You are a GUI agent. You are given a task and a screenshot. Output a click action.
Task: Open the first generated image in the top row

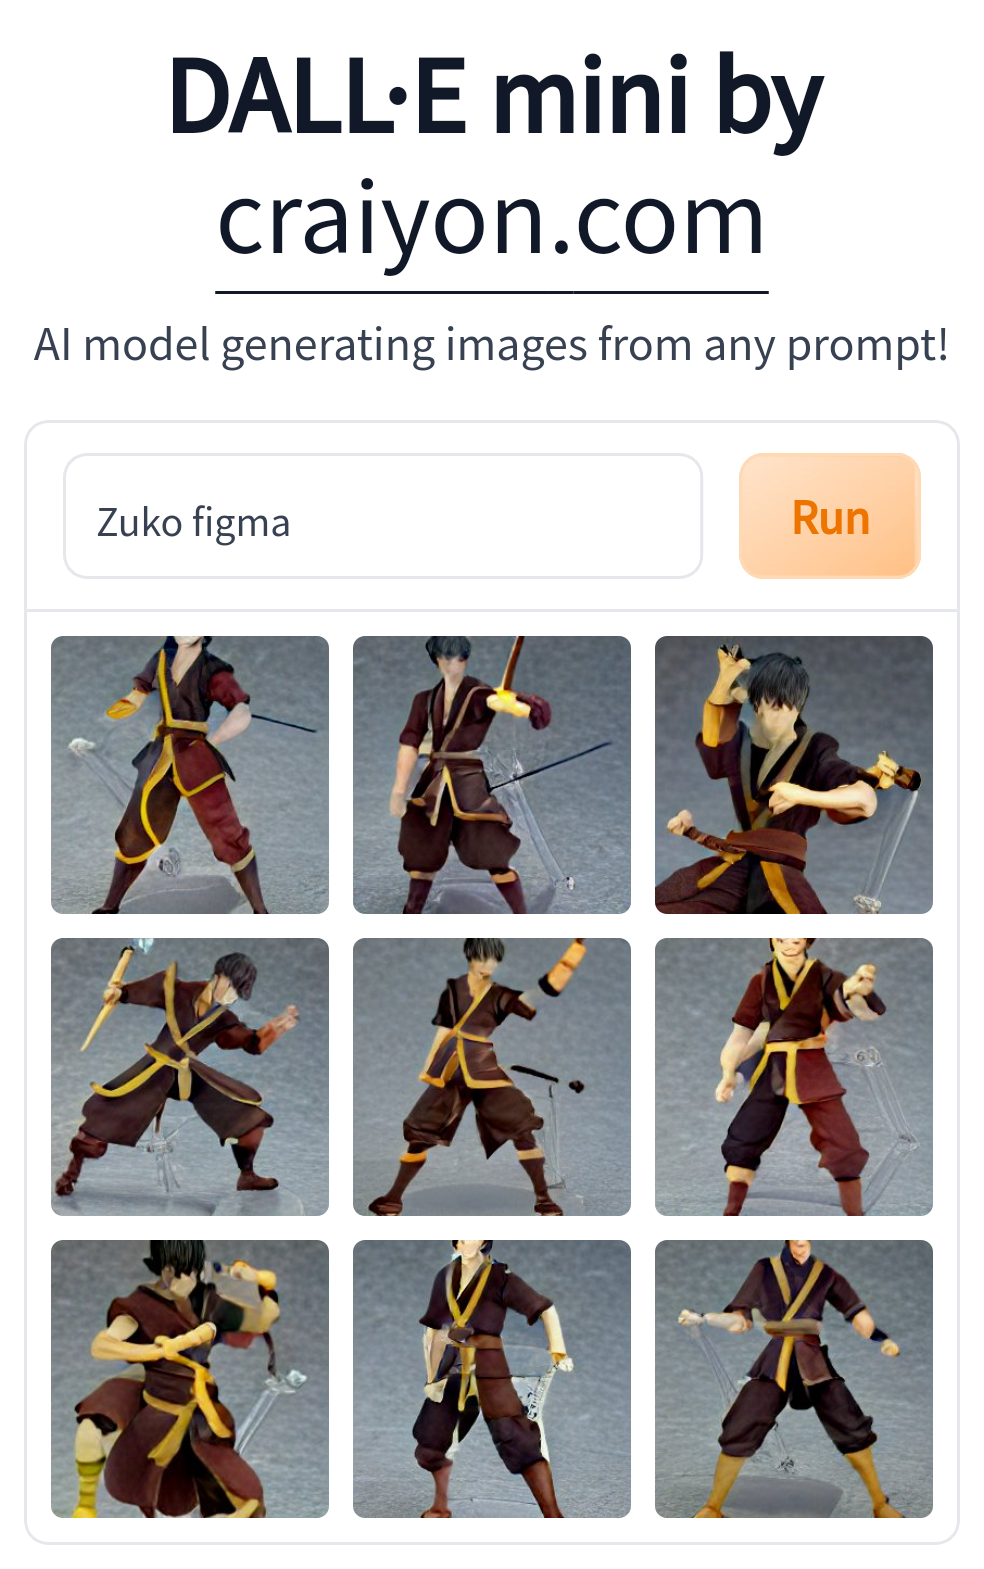(x=190, y=775)
